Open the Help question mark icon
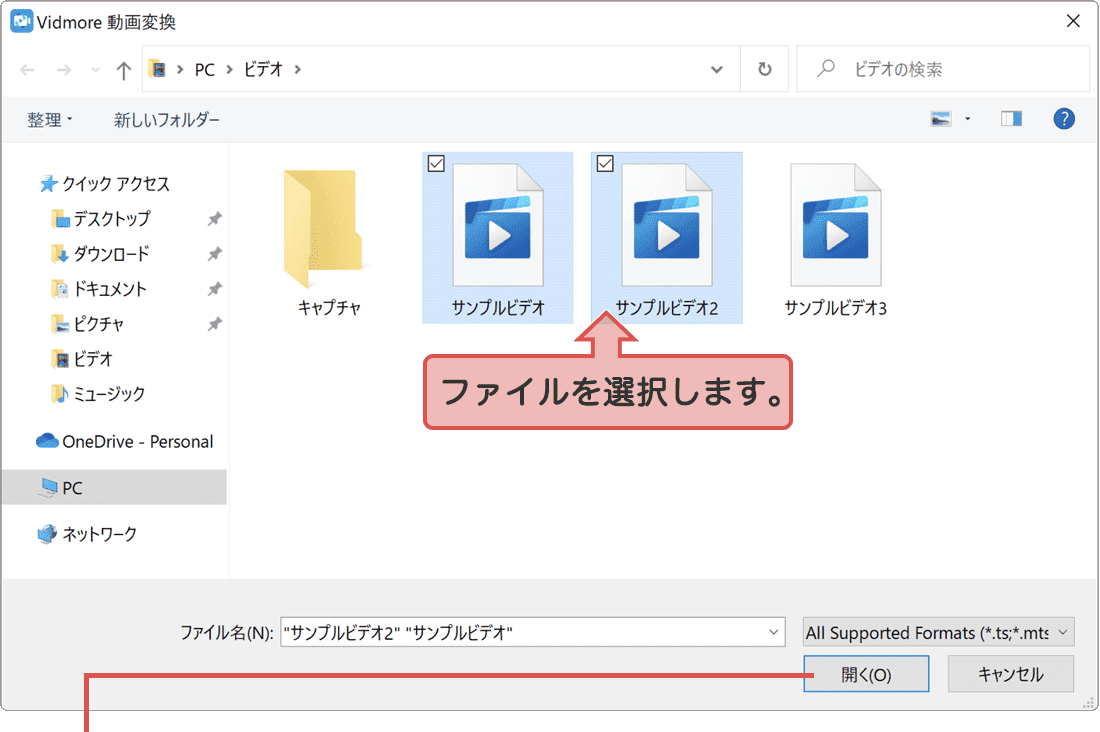Image resolution: width=1100 pixels, height=732 pixels. [x=1064, y=118]
